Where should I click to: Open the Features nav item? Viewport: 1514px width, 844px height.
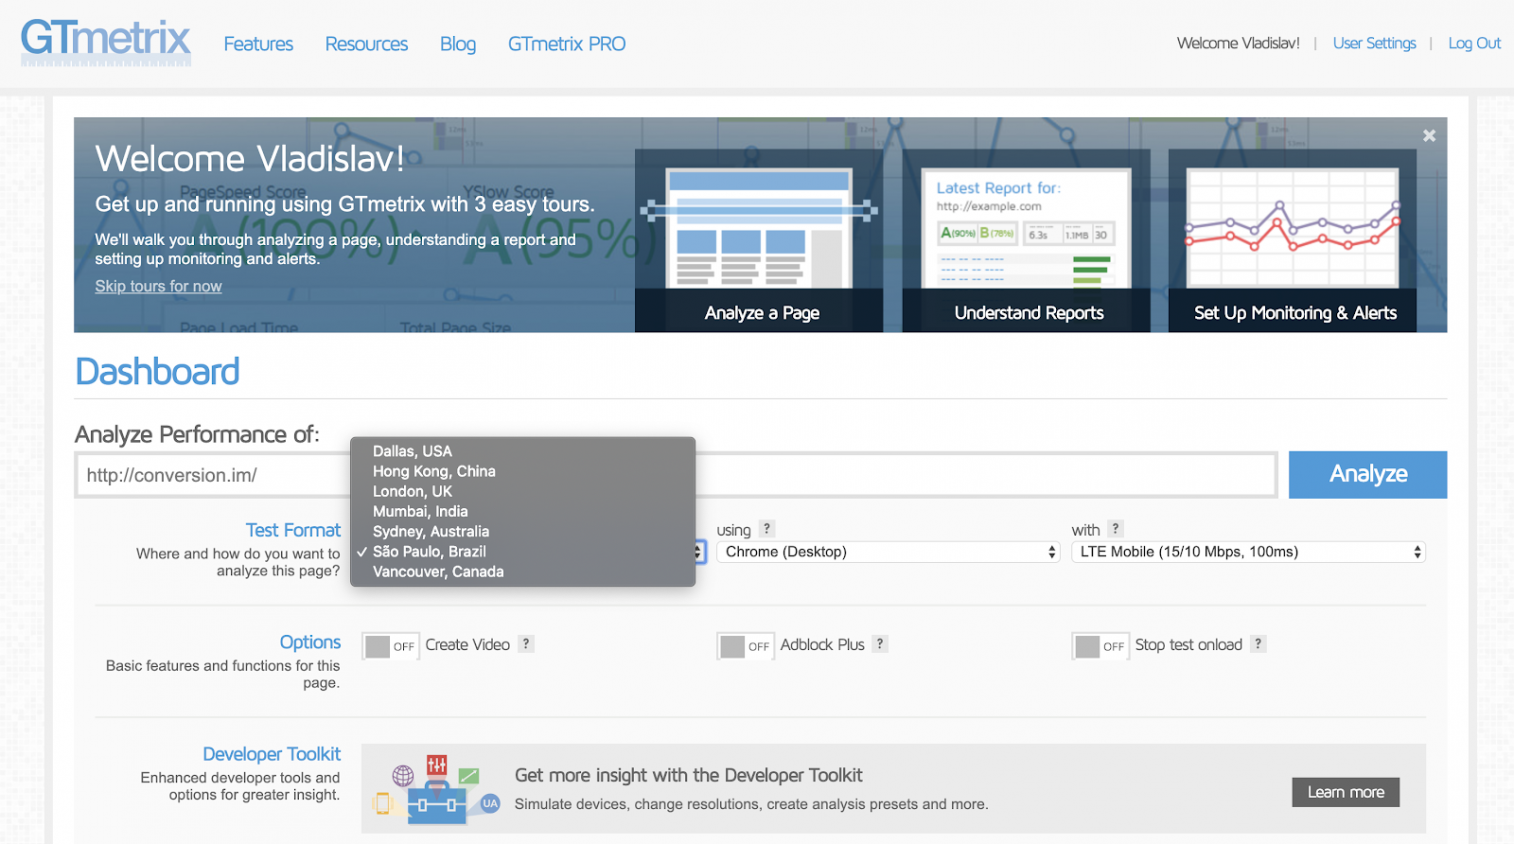pos(258,44)
